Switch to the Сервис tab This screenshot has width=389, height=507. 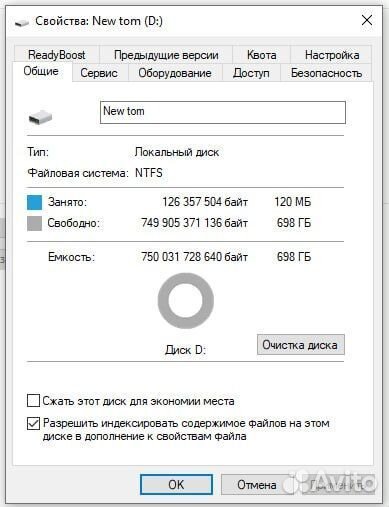[x=99, y=73]
